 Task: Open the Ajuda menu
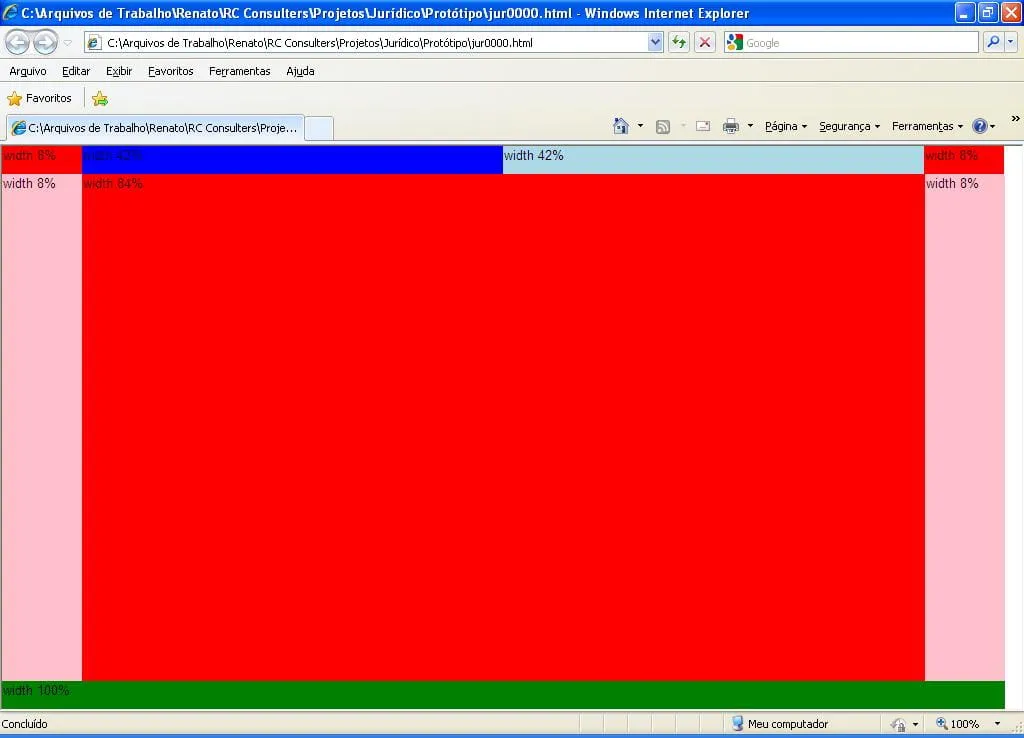[300, 71]
